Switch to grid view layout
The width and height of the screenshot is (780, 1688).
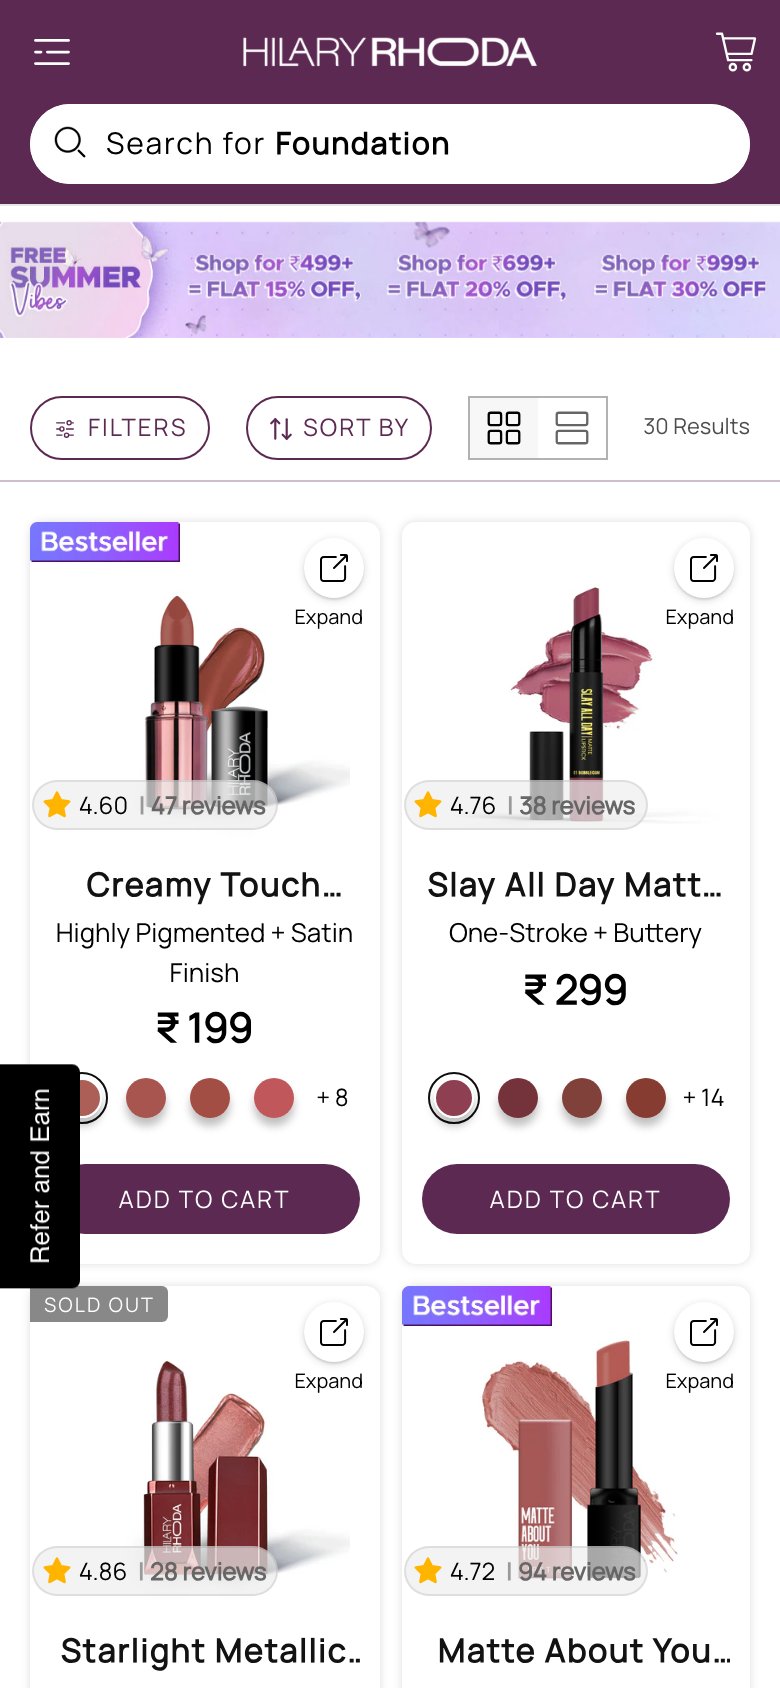[x=504, y=428]
